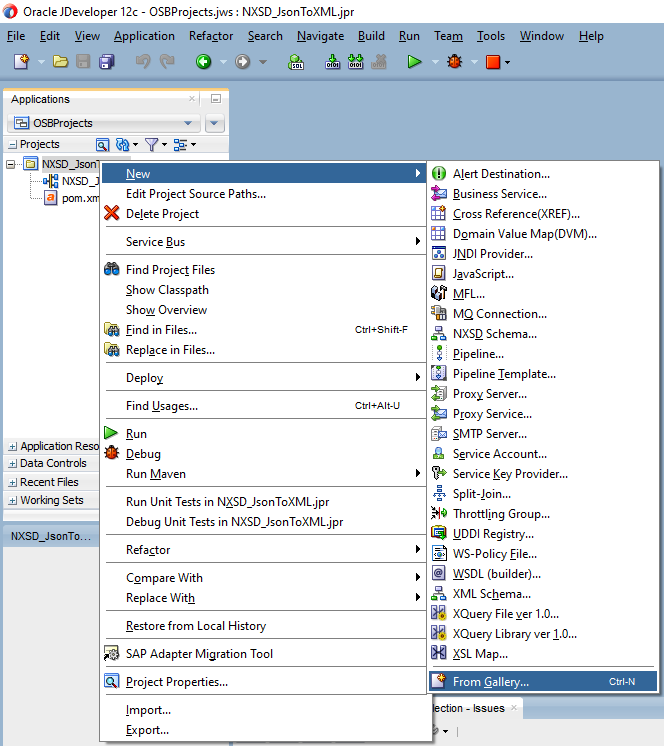Viewport: 664px width, 746px height.
Task: Click the Make project toolbar icon
Action: (332, 62)
